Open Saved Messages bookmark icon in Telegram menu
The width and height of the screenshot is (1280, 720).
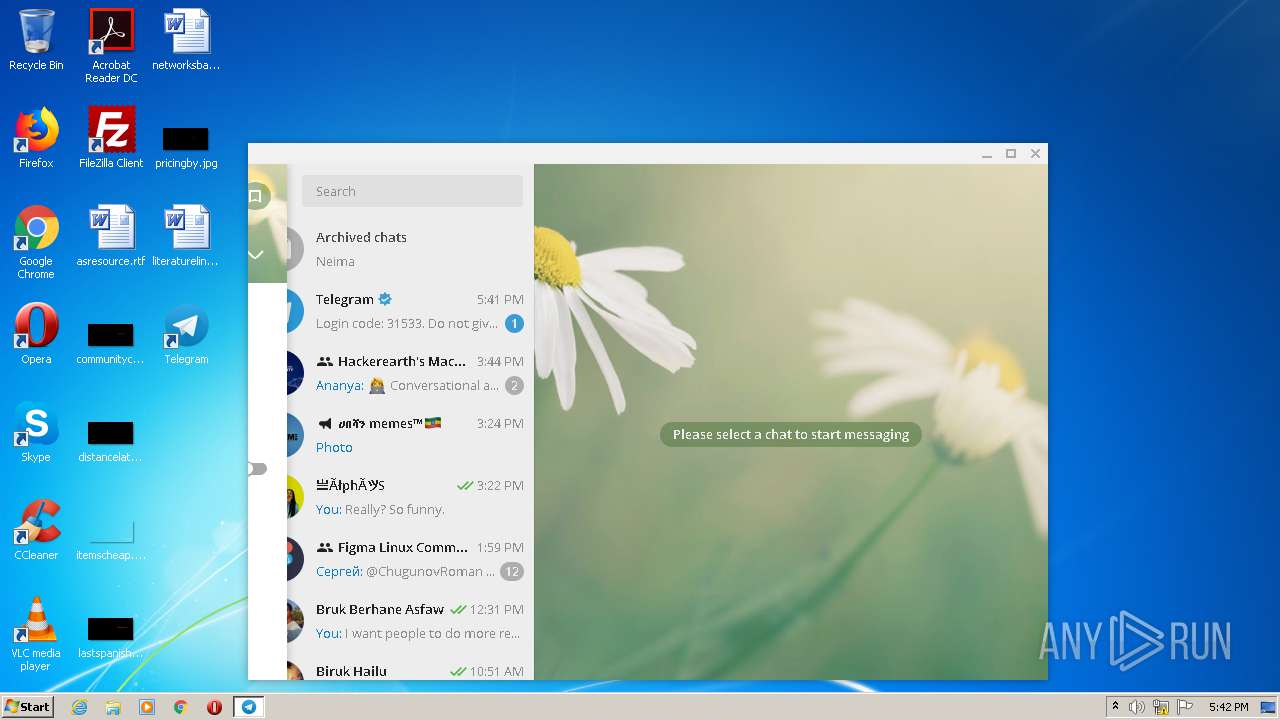coord(256,196)
